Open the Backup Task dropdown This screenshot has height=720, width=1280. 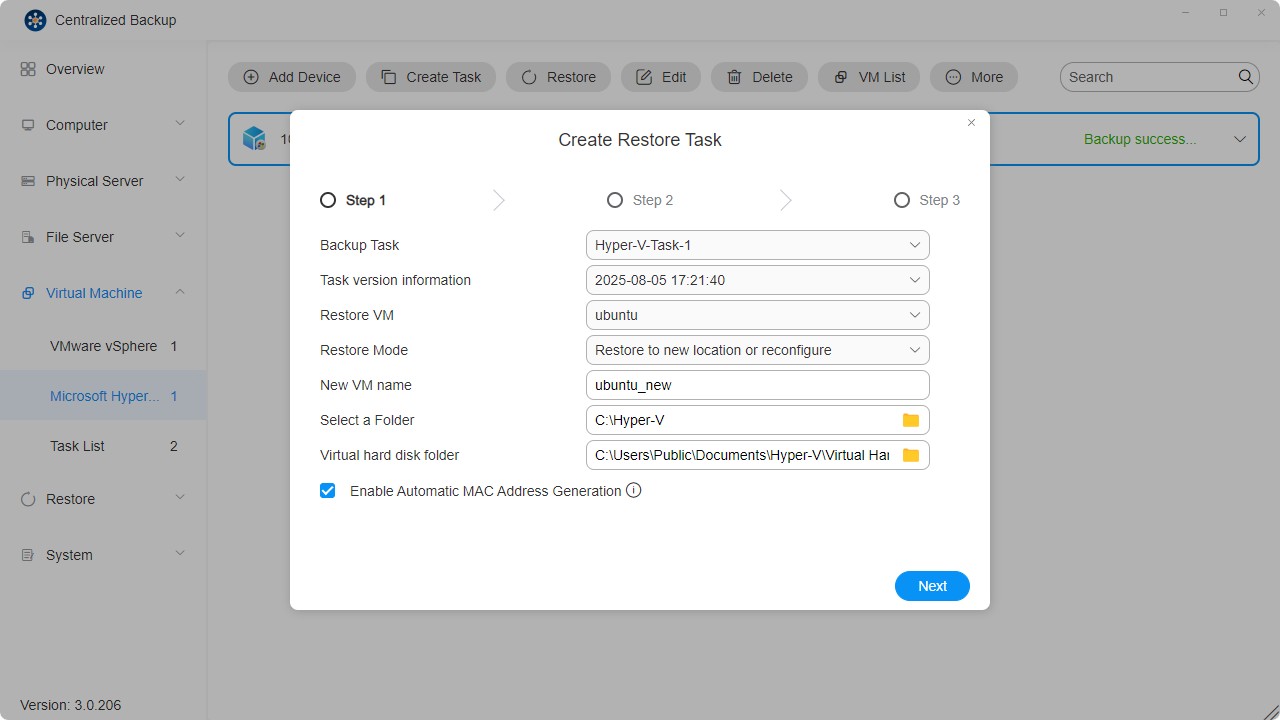(757, 245)
